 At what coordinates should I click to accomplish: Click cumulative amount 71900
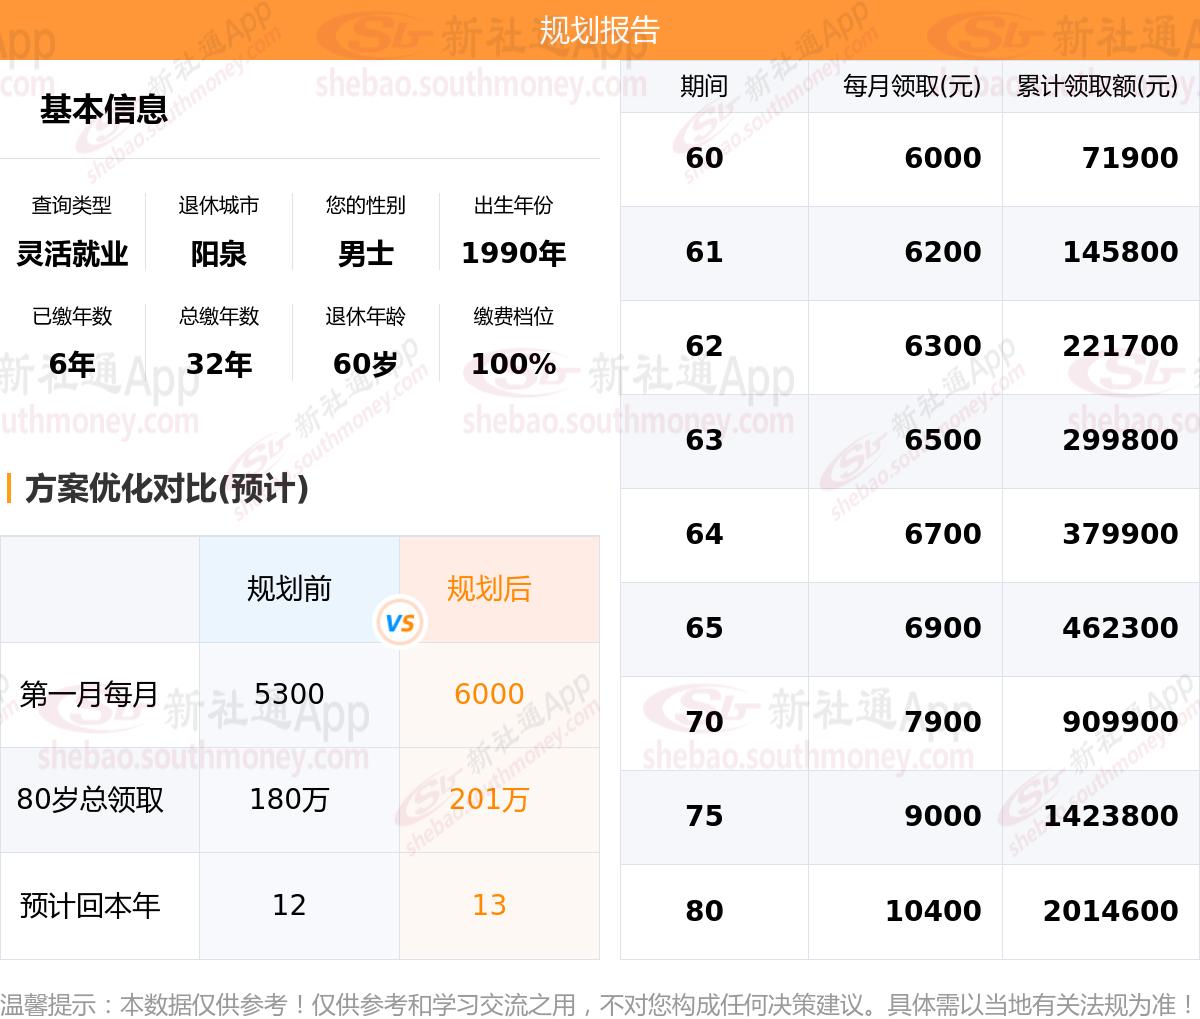coord(1130,158)
